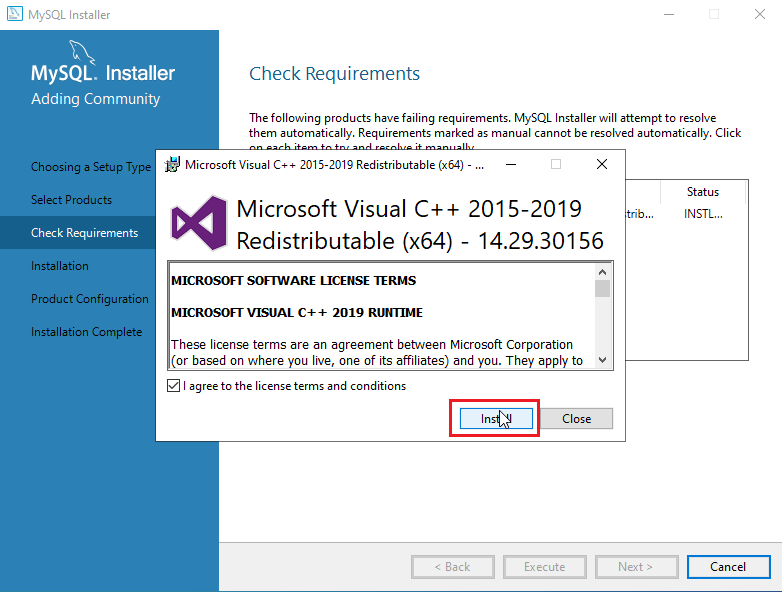This screenshot has height=592, width=782.
Task: Click the license text scrollbar up arrow
Action: [602, 272]
